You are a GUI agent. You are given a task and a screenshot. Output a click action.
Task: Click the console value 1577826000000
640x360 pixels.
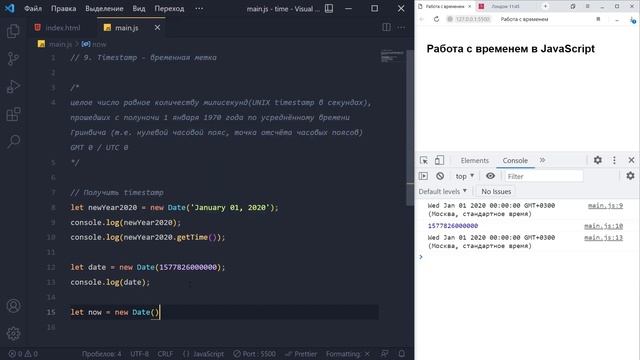pyautogui.click(x=453, y=226)
